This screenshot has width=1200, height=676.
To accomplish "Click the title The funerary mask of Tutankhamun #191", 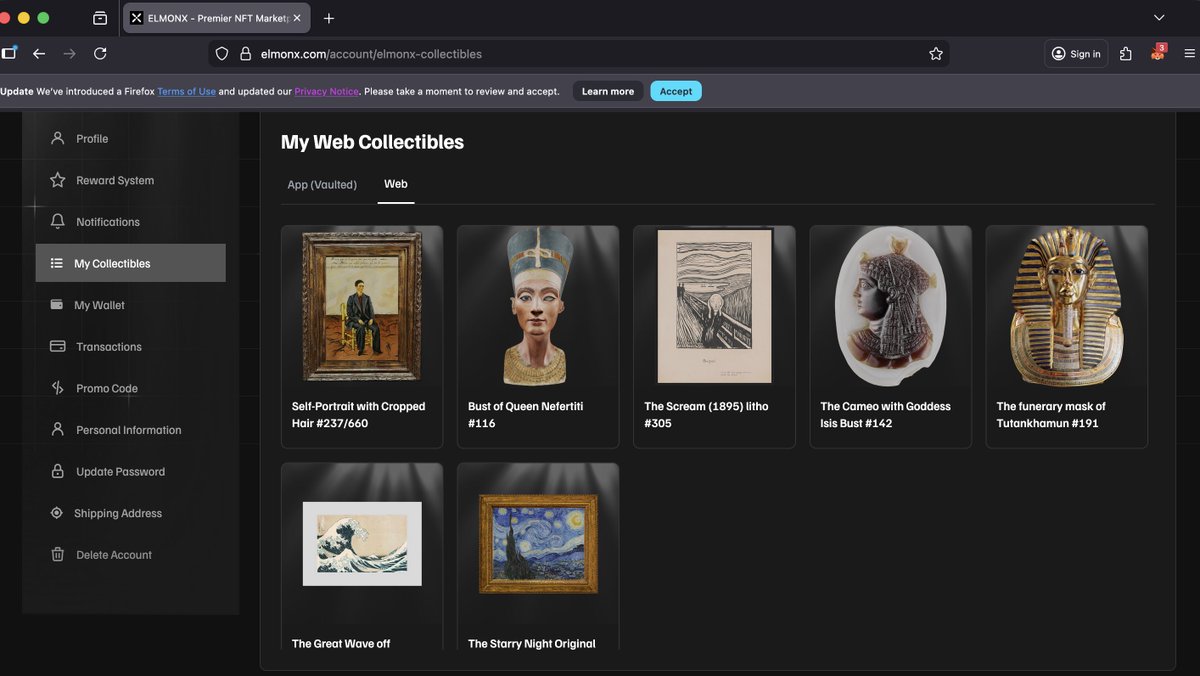I will click(x=1051, y=415).
